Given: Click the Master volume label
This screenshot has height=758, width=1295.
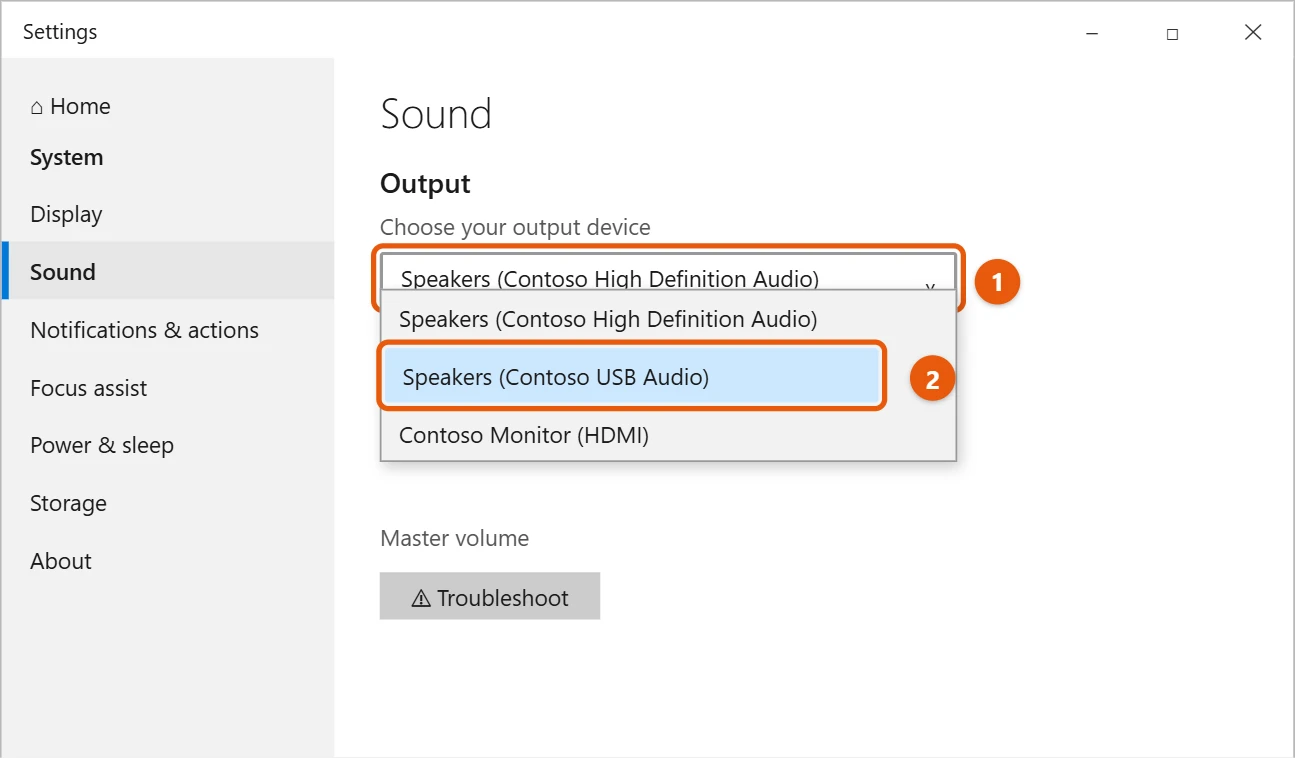Looking at the screenshot, I should (x=454, y=539).
